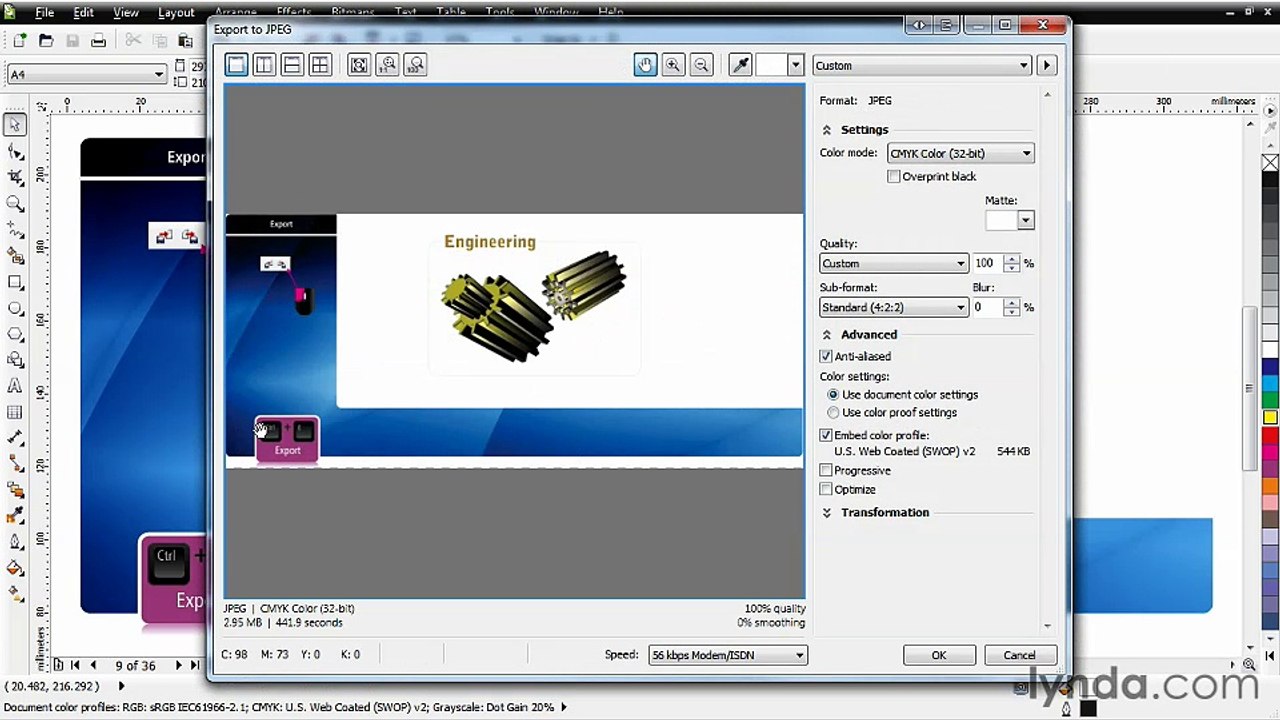Switch to two horizontal previews layout

point(292,65)
